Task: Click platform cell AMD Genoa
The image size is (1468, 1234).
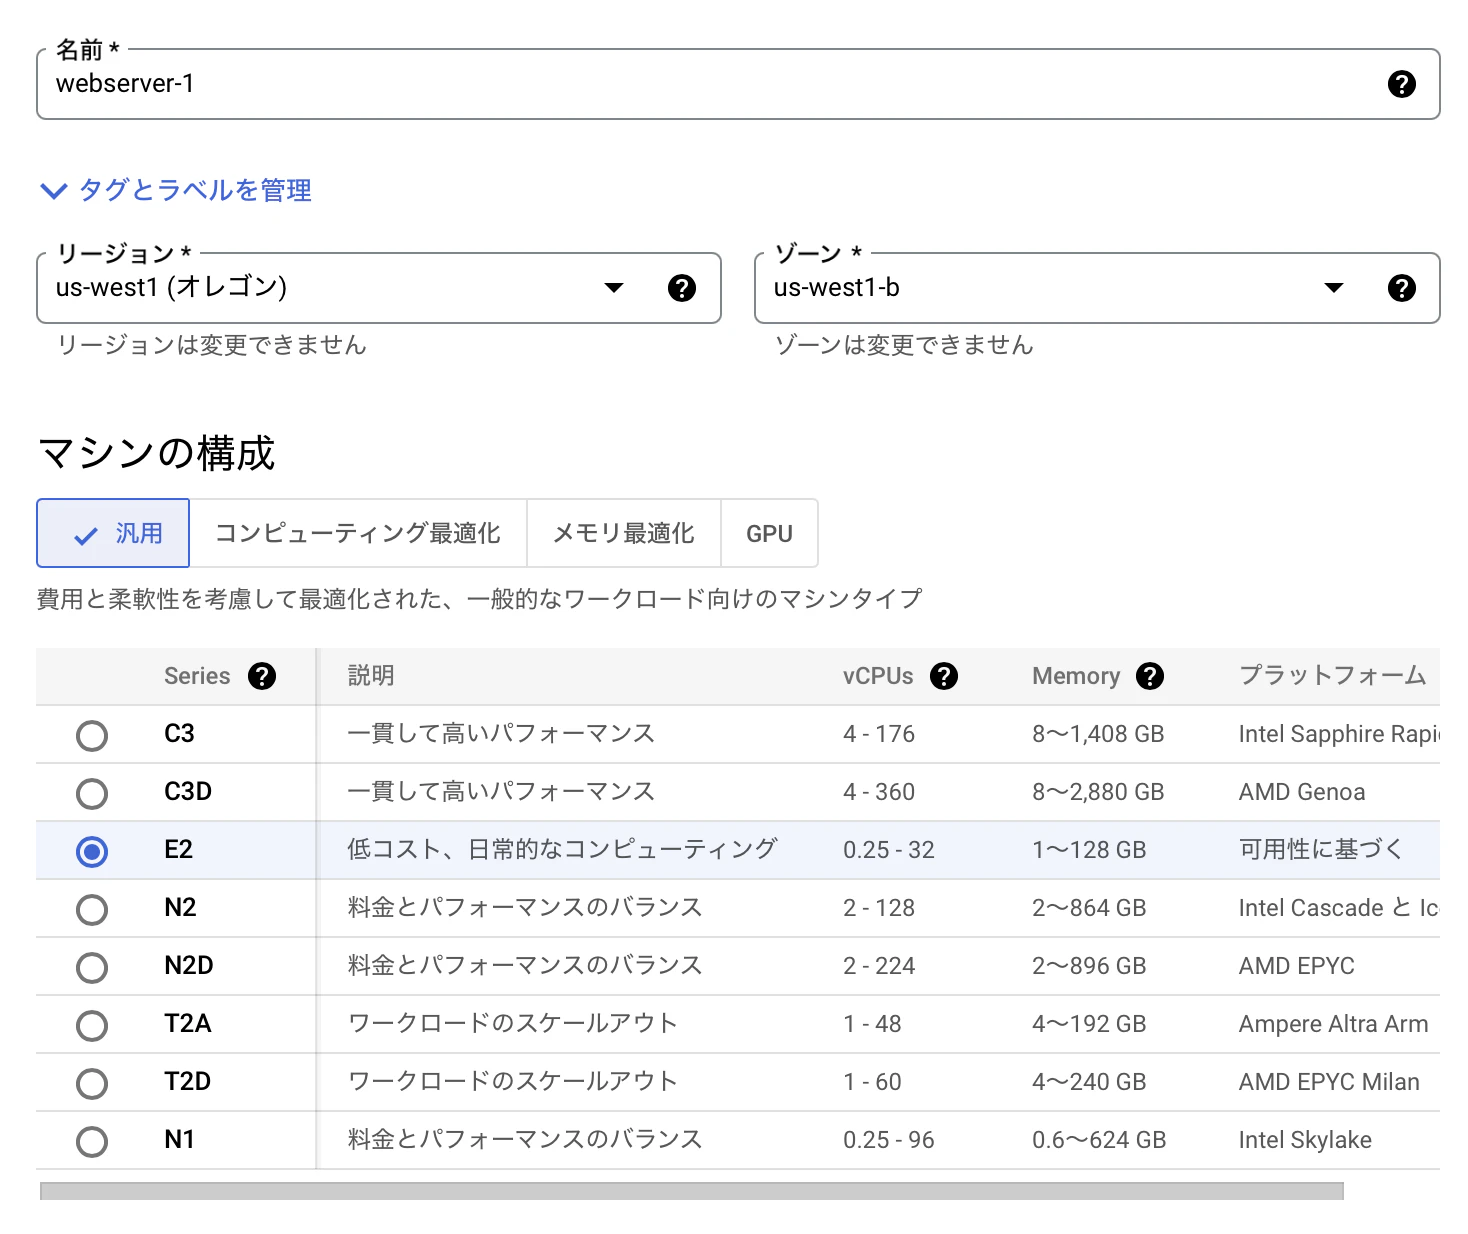Action: click(x=1302, y=792)
